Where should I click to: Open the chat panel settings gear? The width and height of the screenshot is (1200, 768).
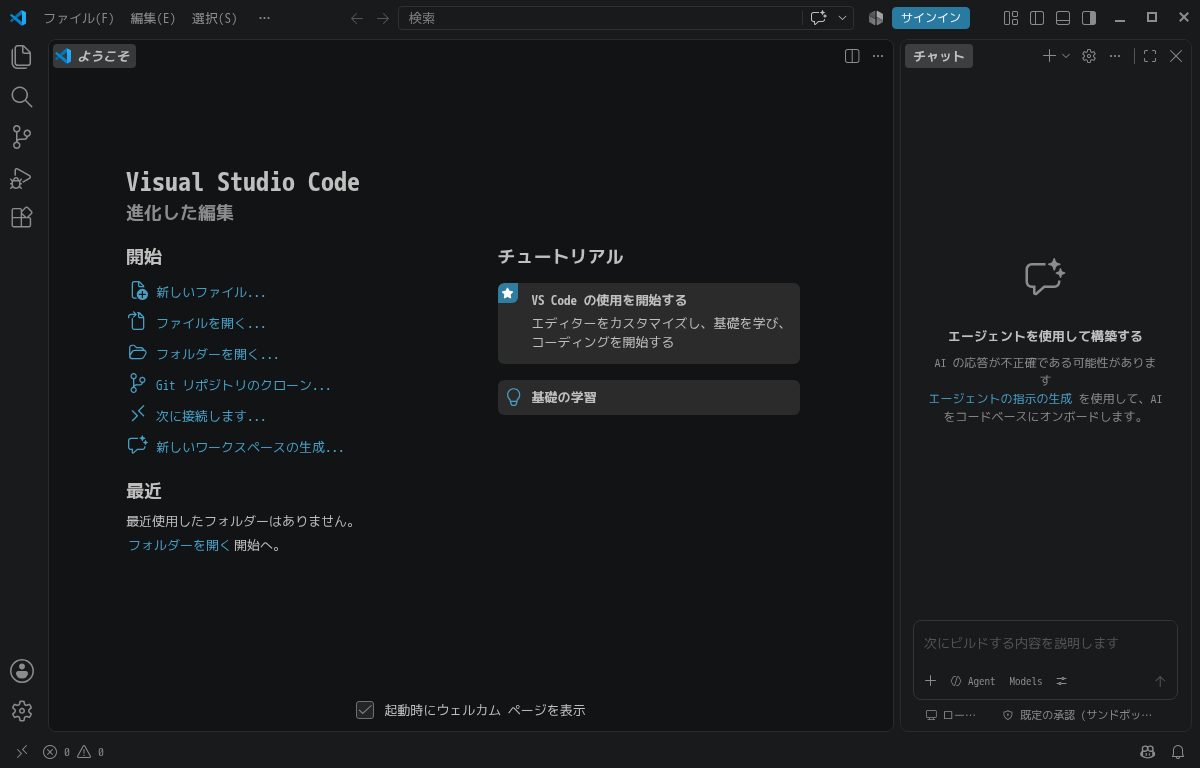click(1089, 56)
